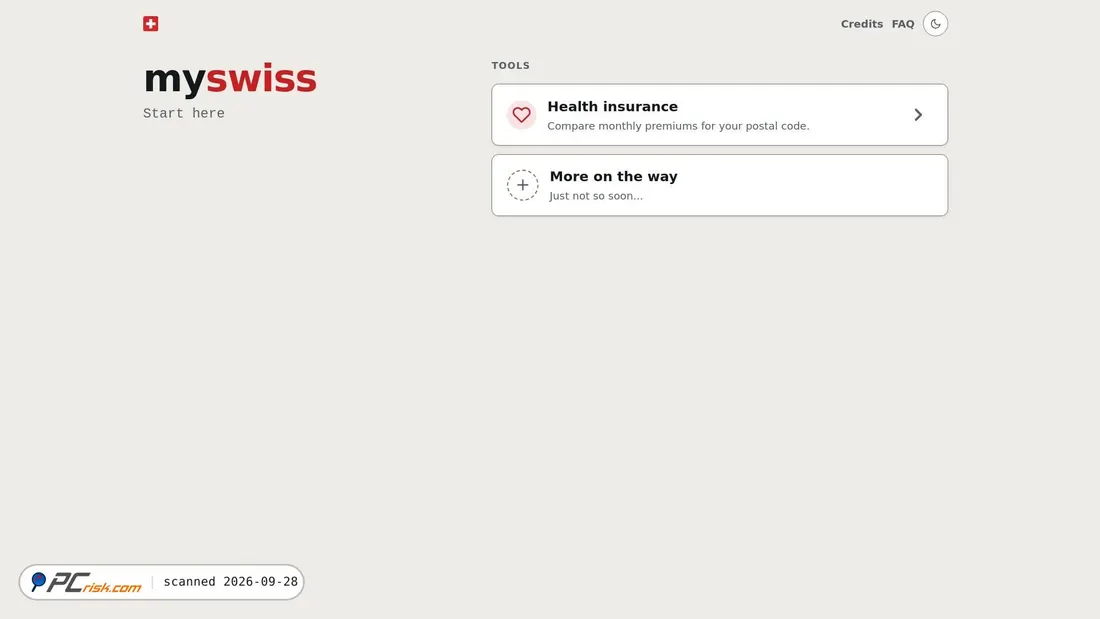Click the 'Just not so soon...' text
This screenshot has width=1100, height=619.
[596, 196]
